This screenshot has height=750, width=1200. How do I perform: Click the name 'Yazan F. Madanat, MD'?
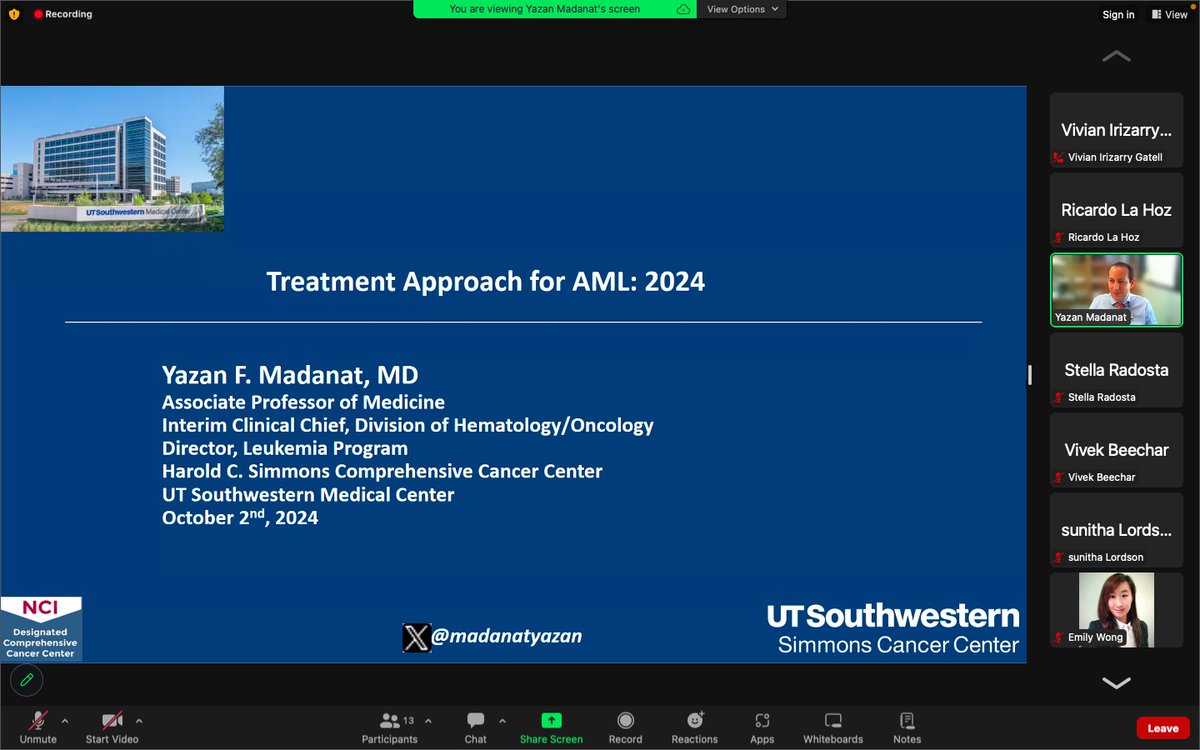coord(290,376)
